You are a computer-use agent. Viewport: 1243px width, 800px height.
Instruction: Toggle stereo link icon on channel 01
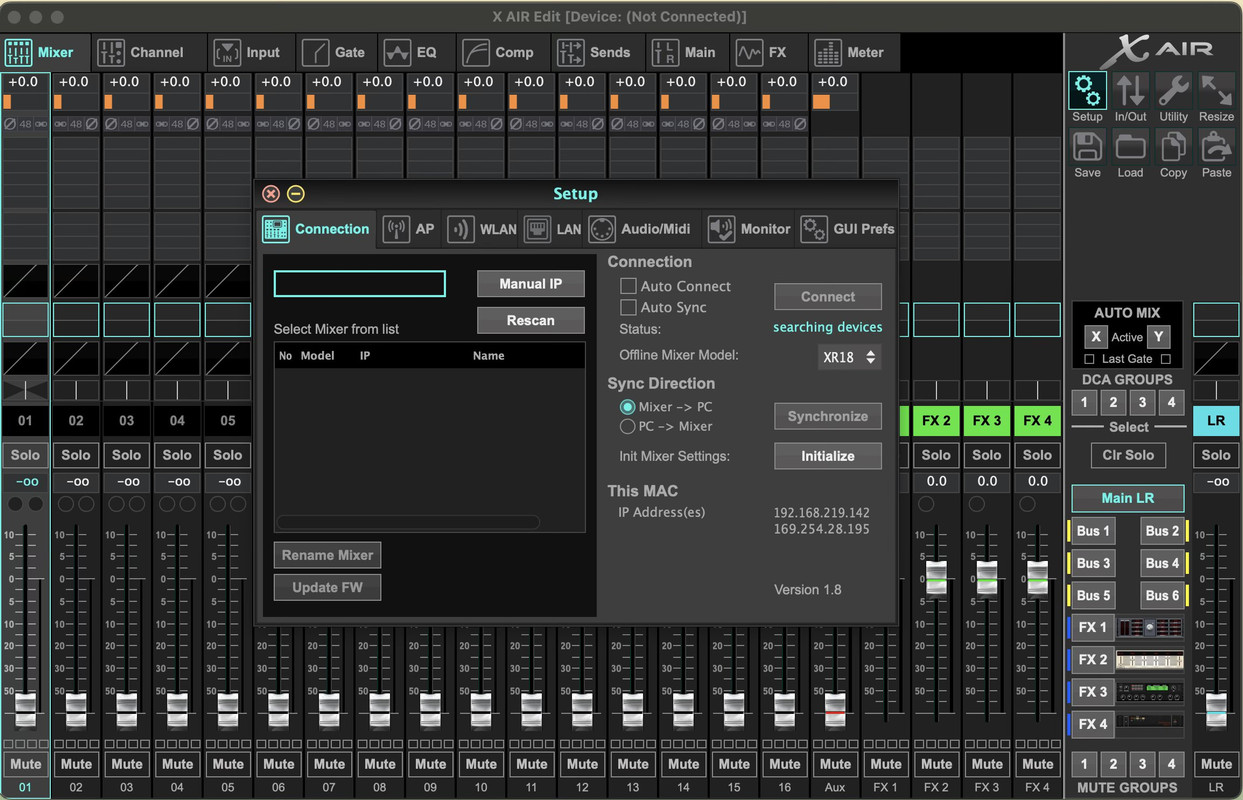coord(40,124)
